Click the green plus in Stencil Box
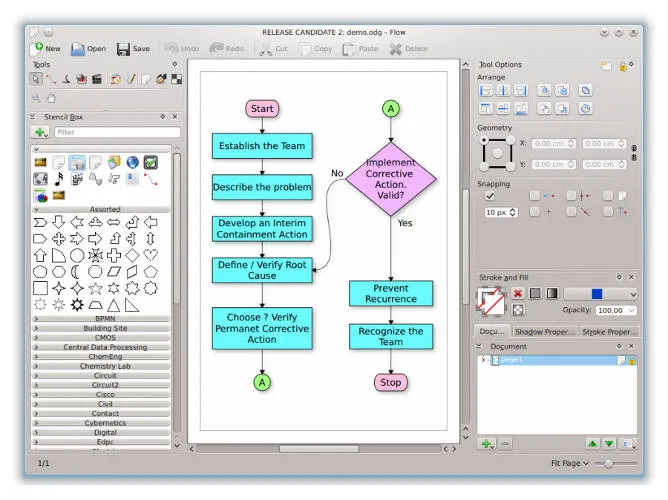 coord(40,132)
